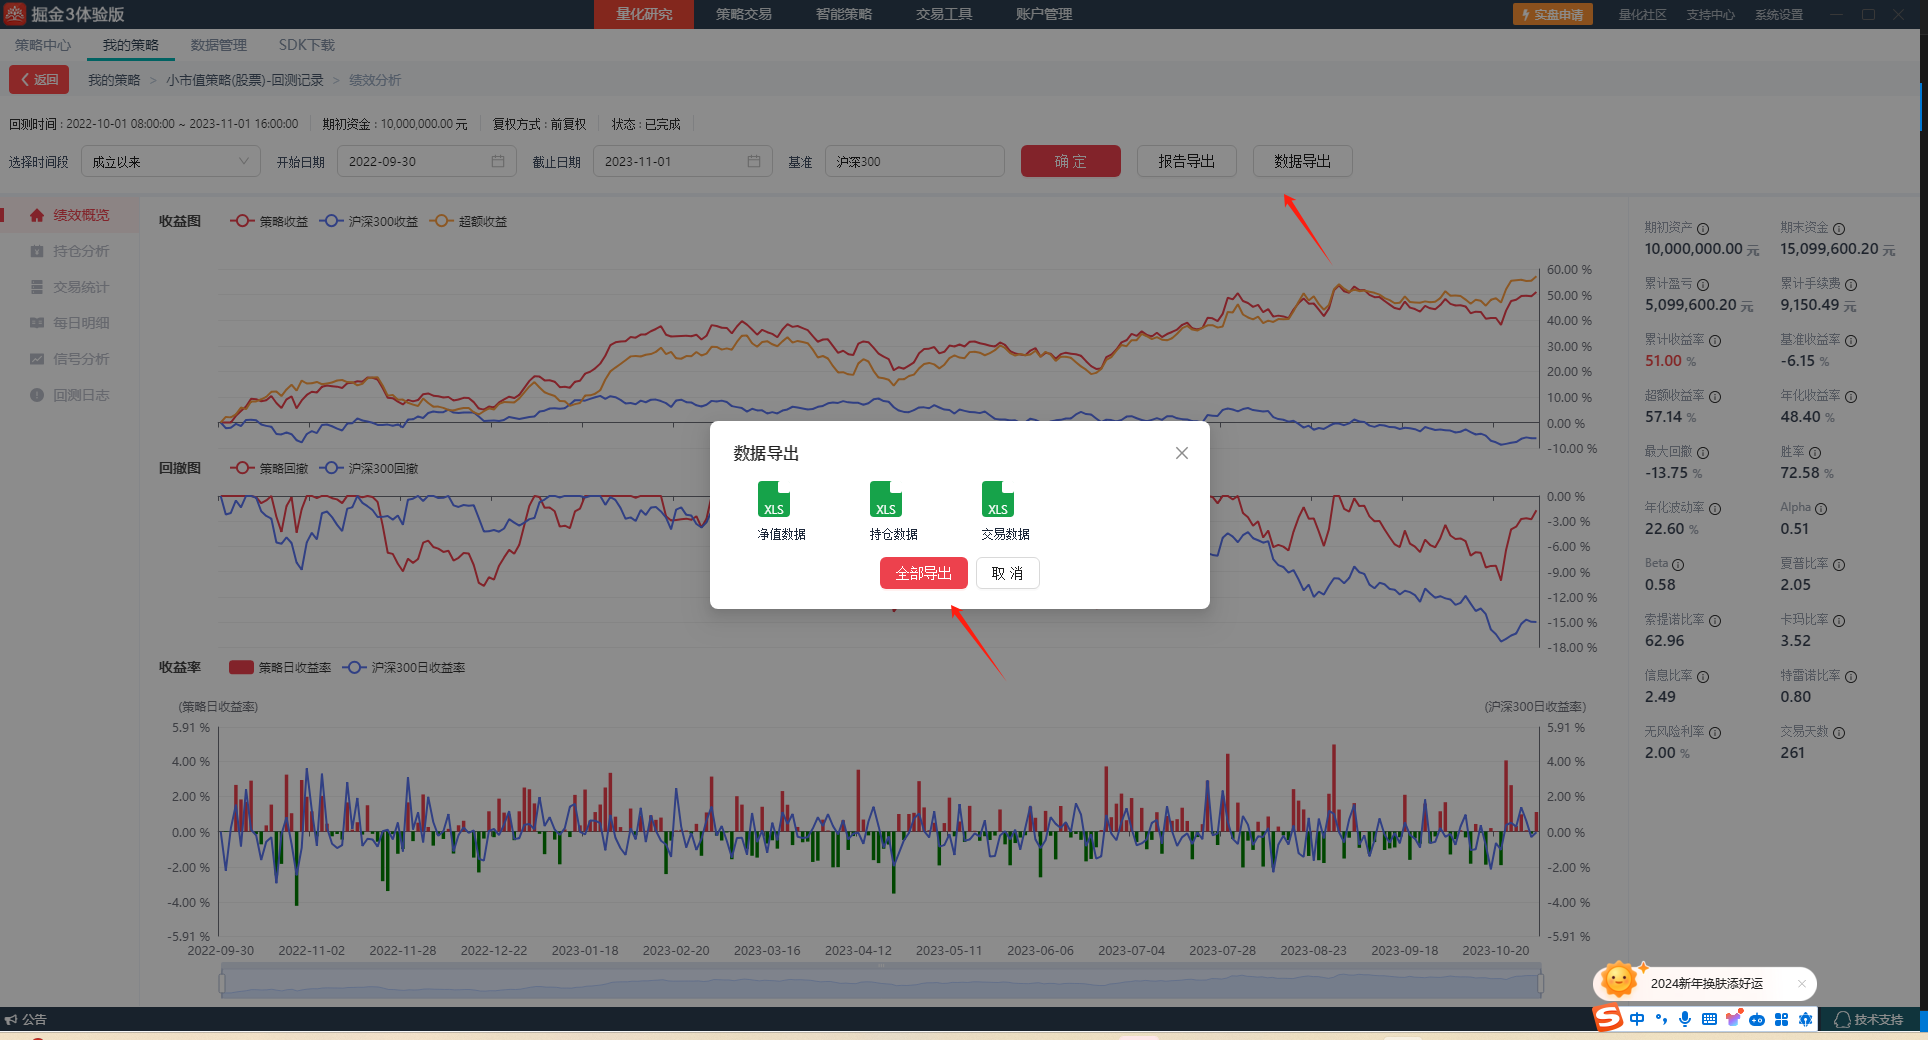
Task: Toggle 策略收益 series in 收益图 legend
Action: click(269, 221)
